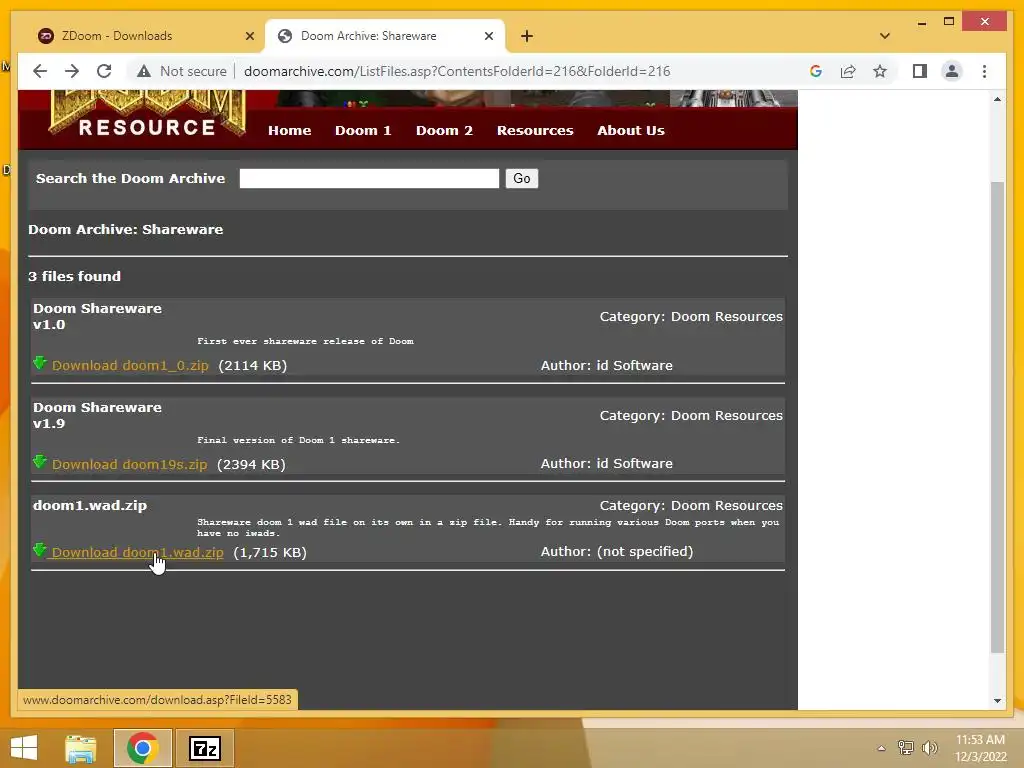
Task: Click green arrow icon beside doom19s.zip
Action: pos(40,462)
